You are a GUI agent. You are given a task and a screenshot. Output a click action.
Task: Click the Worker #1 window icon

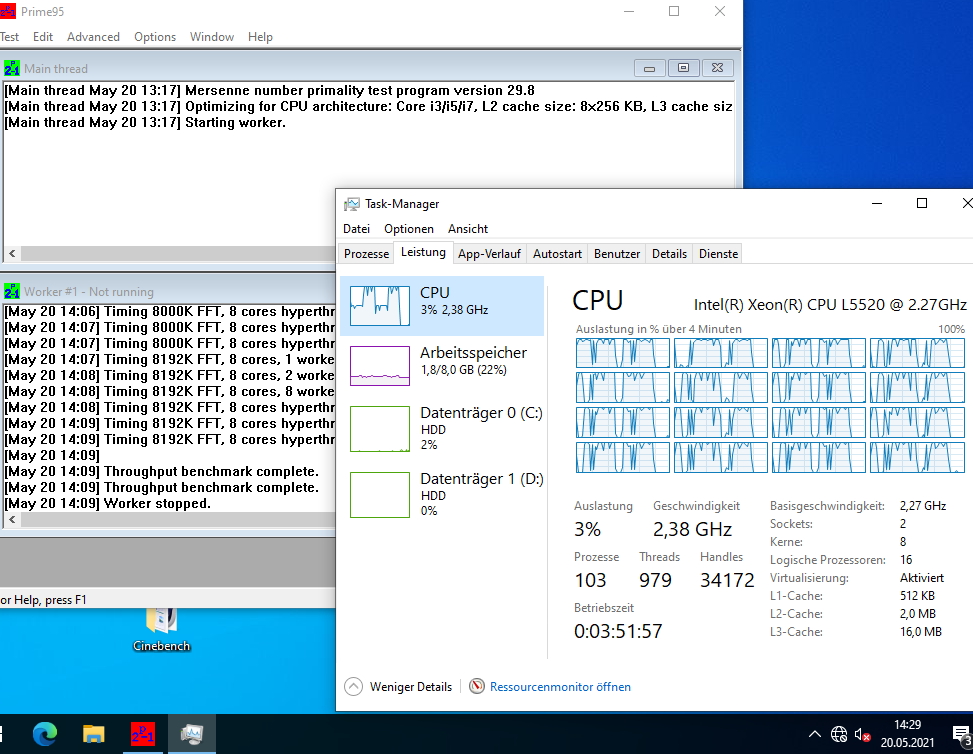(12, 291)
